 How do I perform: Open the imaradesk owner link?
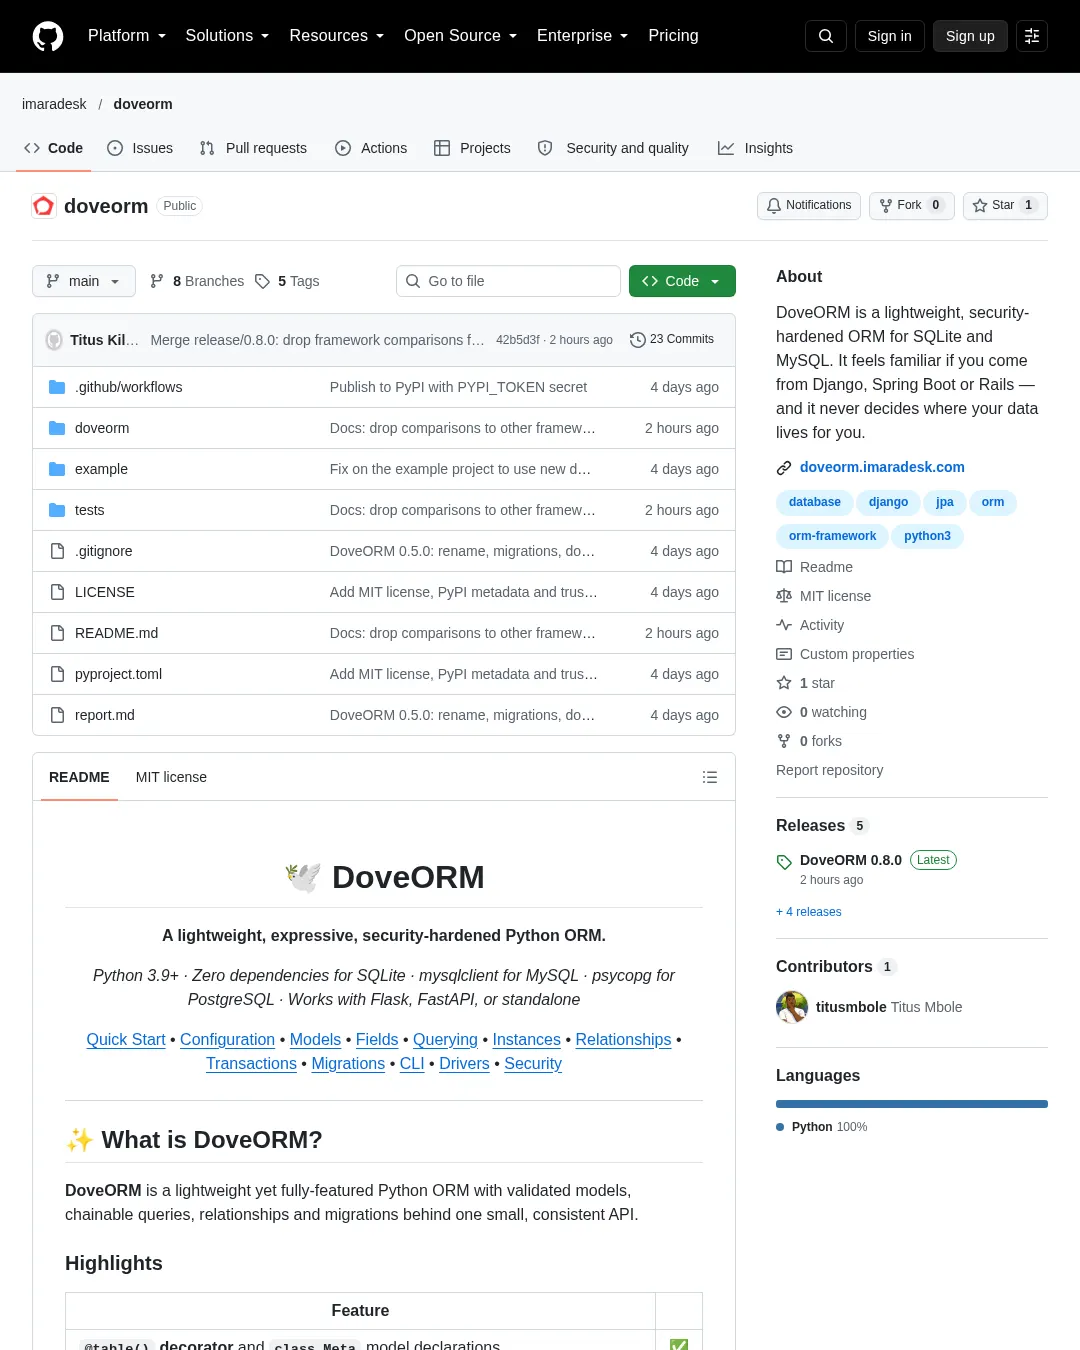[x=54, y=104]
